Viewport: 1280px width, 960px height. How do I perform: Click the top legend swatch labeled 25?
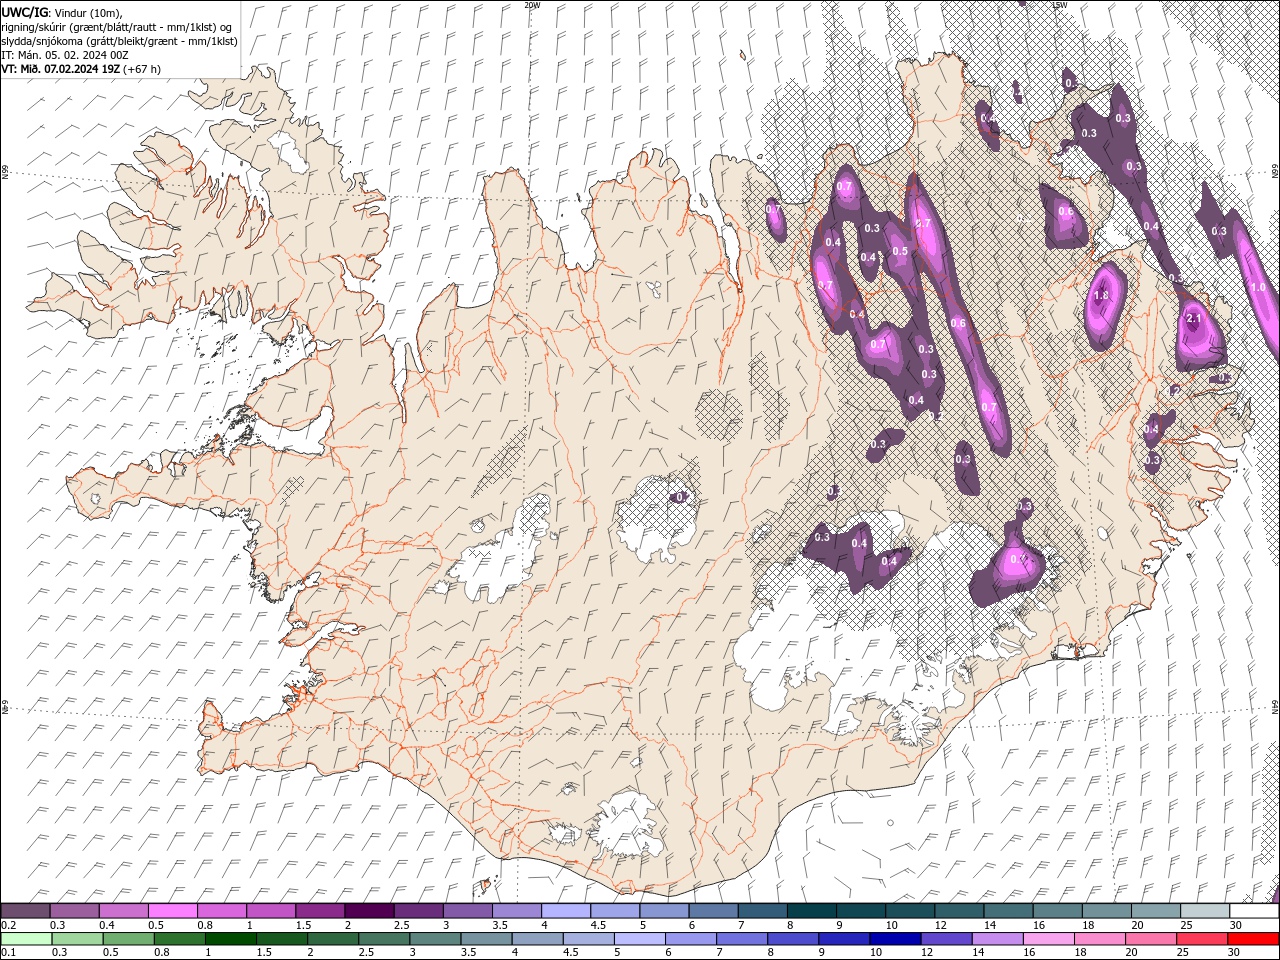point(1205,911)
